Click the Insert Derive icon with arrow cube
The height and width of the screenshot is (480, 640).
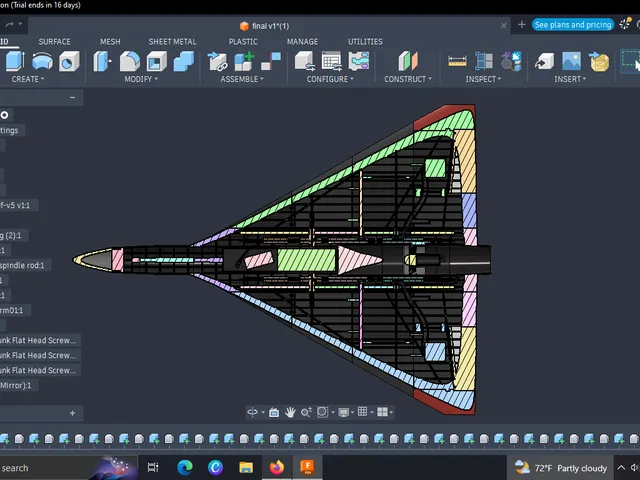pos(544,62)
